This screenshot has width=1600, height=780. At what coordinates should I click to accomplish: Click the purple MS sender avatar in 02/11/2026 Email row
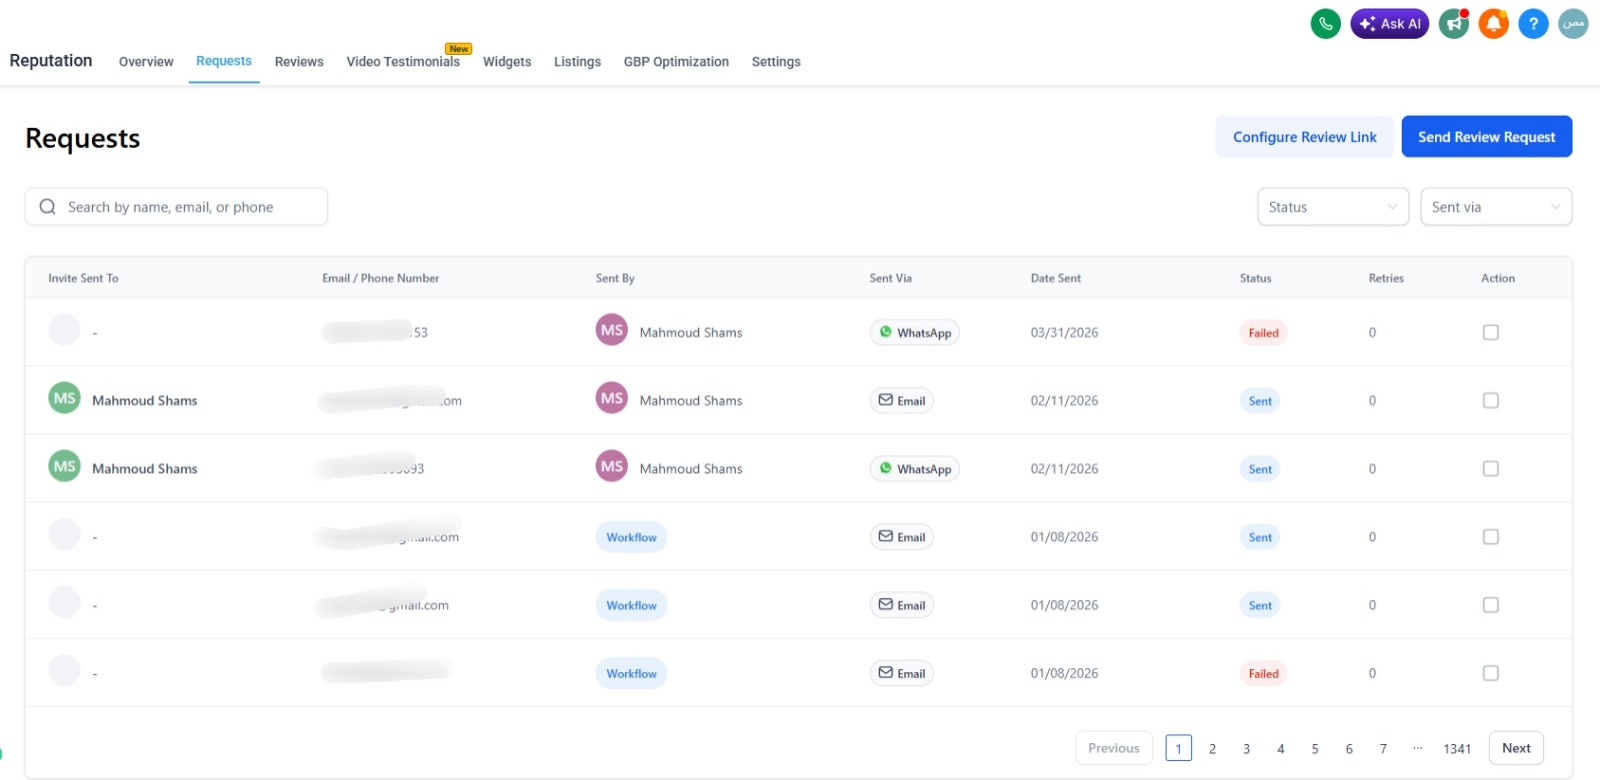(612, 398)
